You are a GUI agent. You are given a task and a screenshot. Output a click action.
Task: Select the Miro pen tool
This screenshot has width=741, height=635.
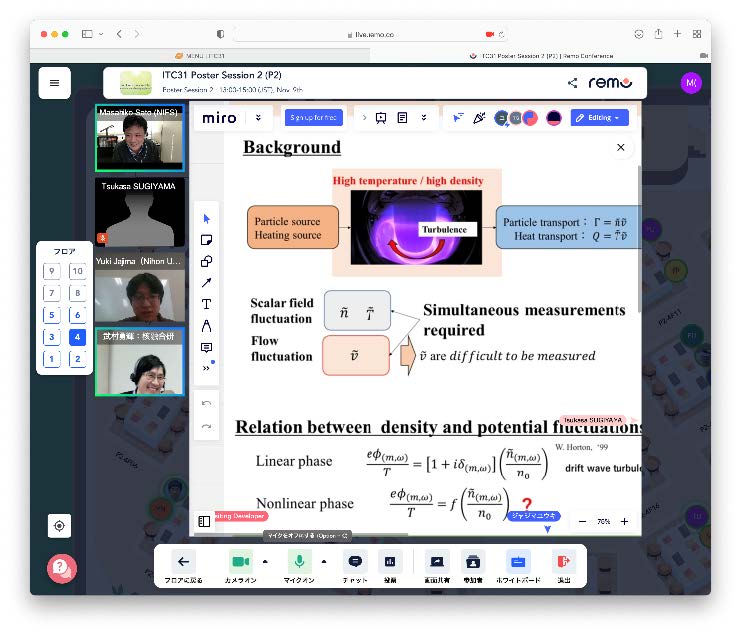[207, 326]
